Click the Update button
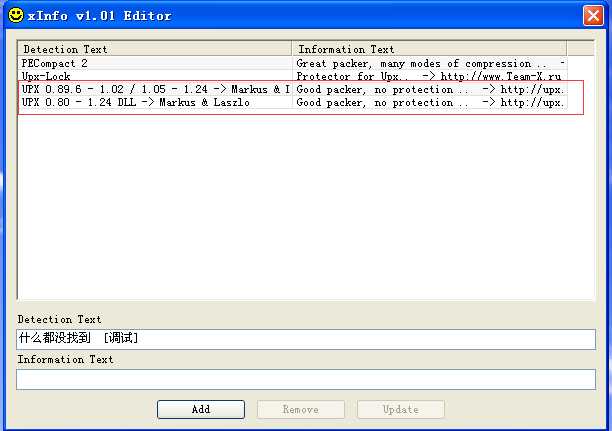 click(x=401, y=409)
